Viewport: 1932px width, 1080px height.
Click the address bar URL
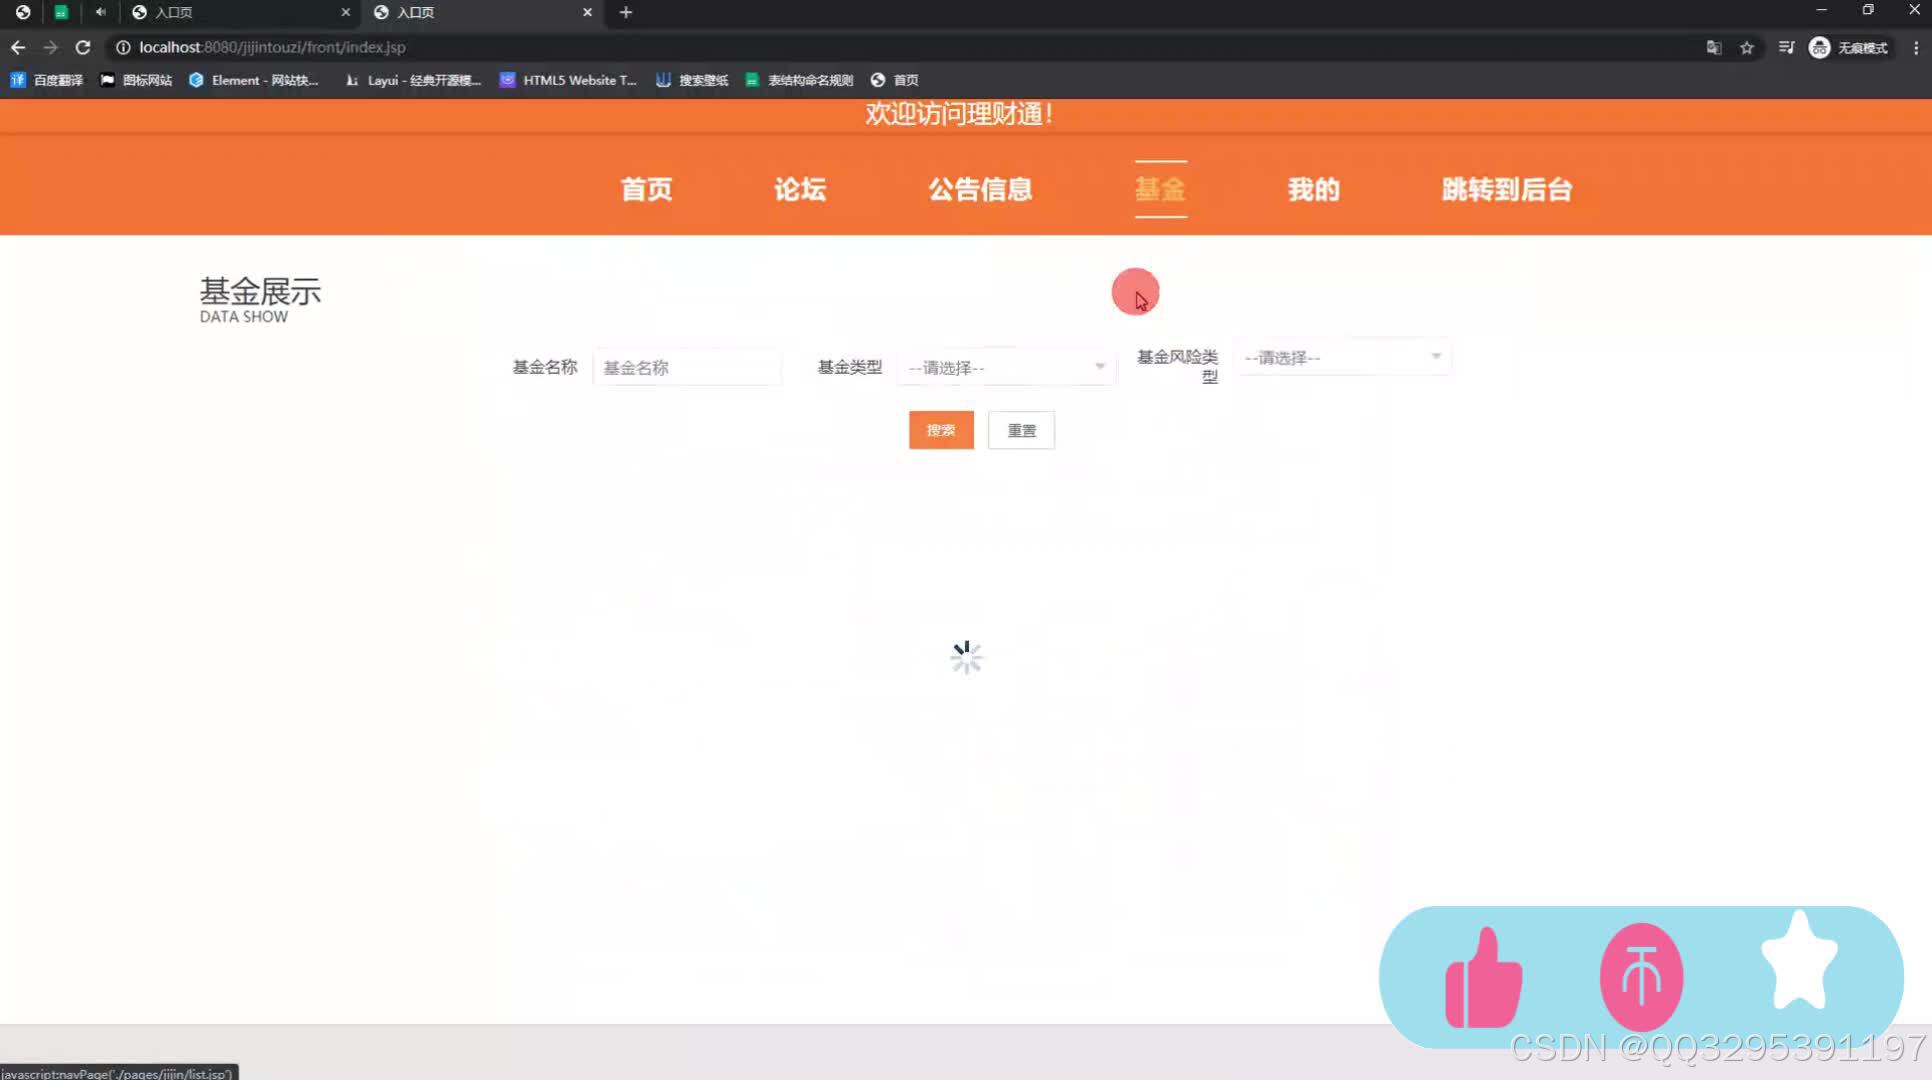[272, 47]
